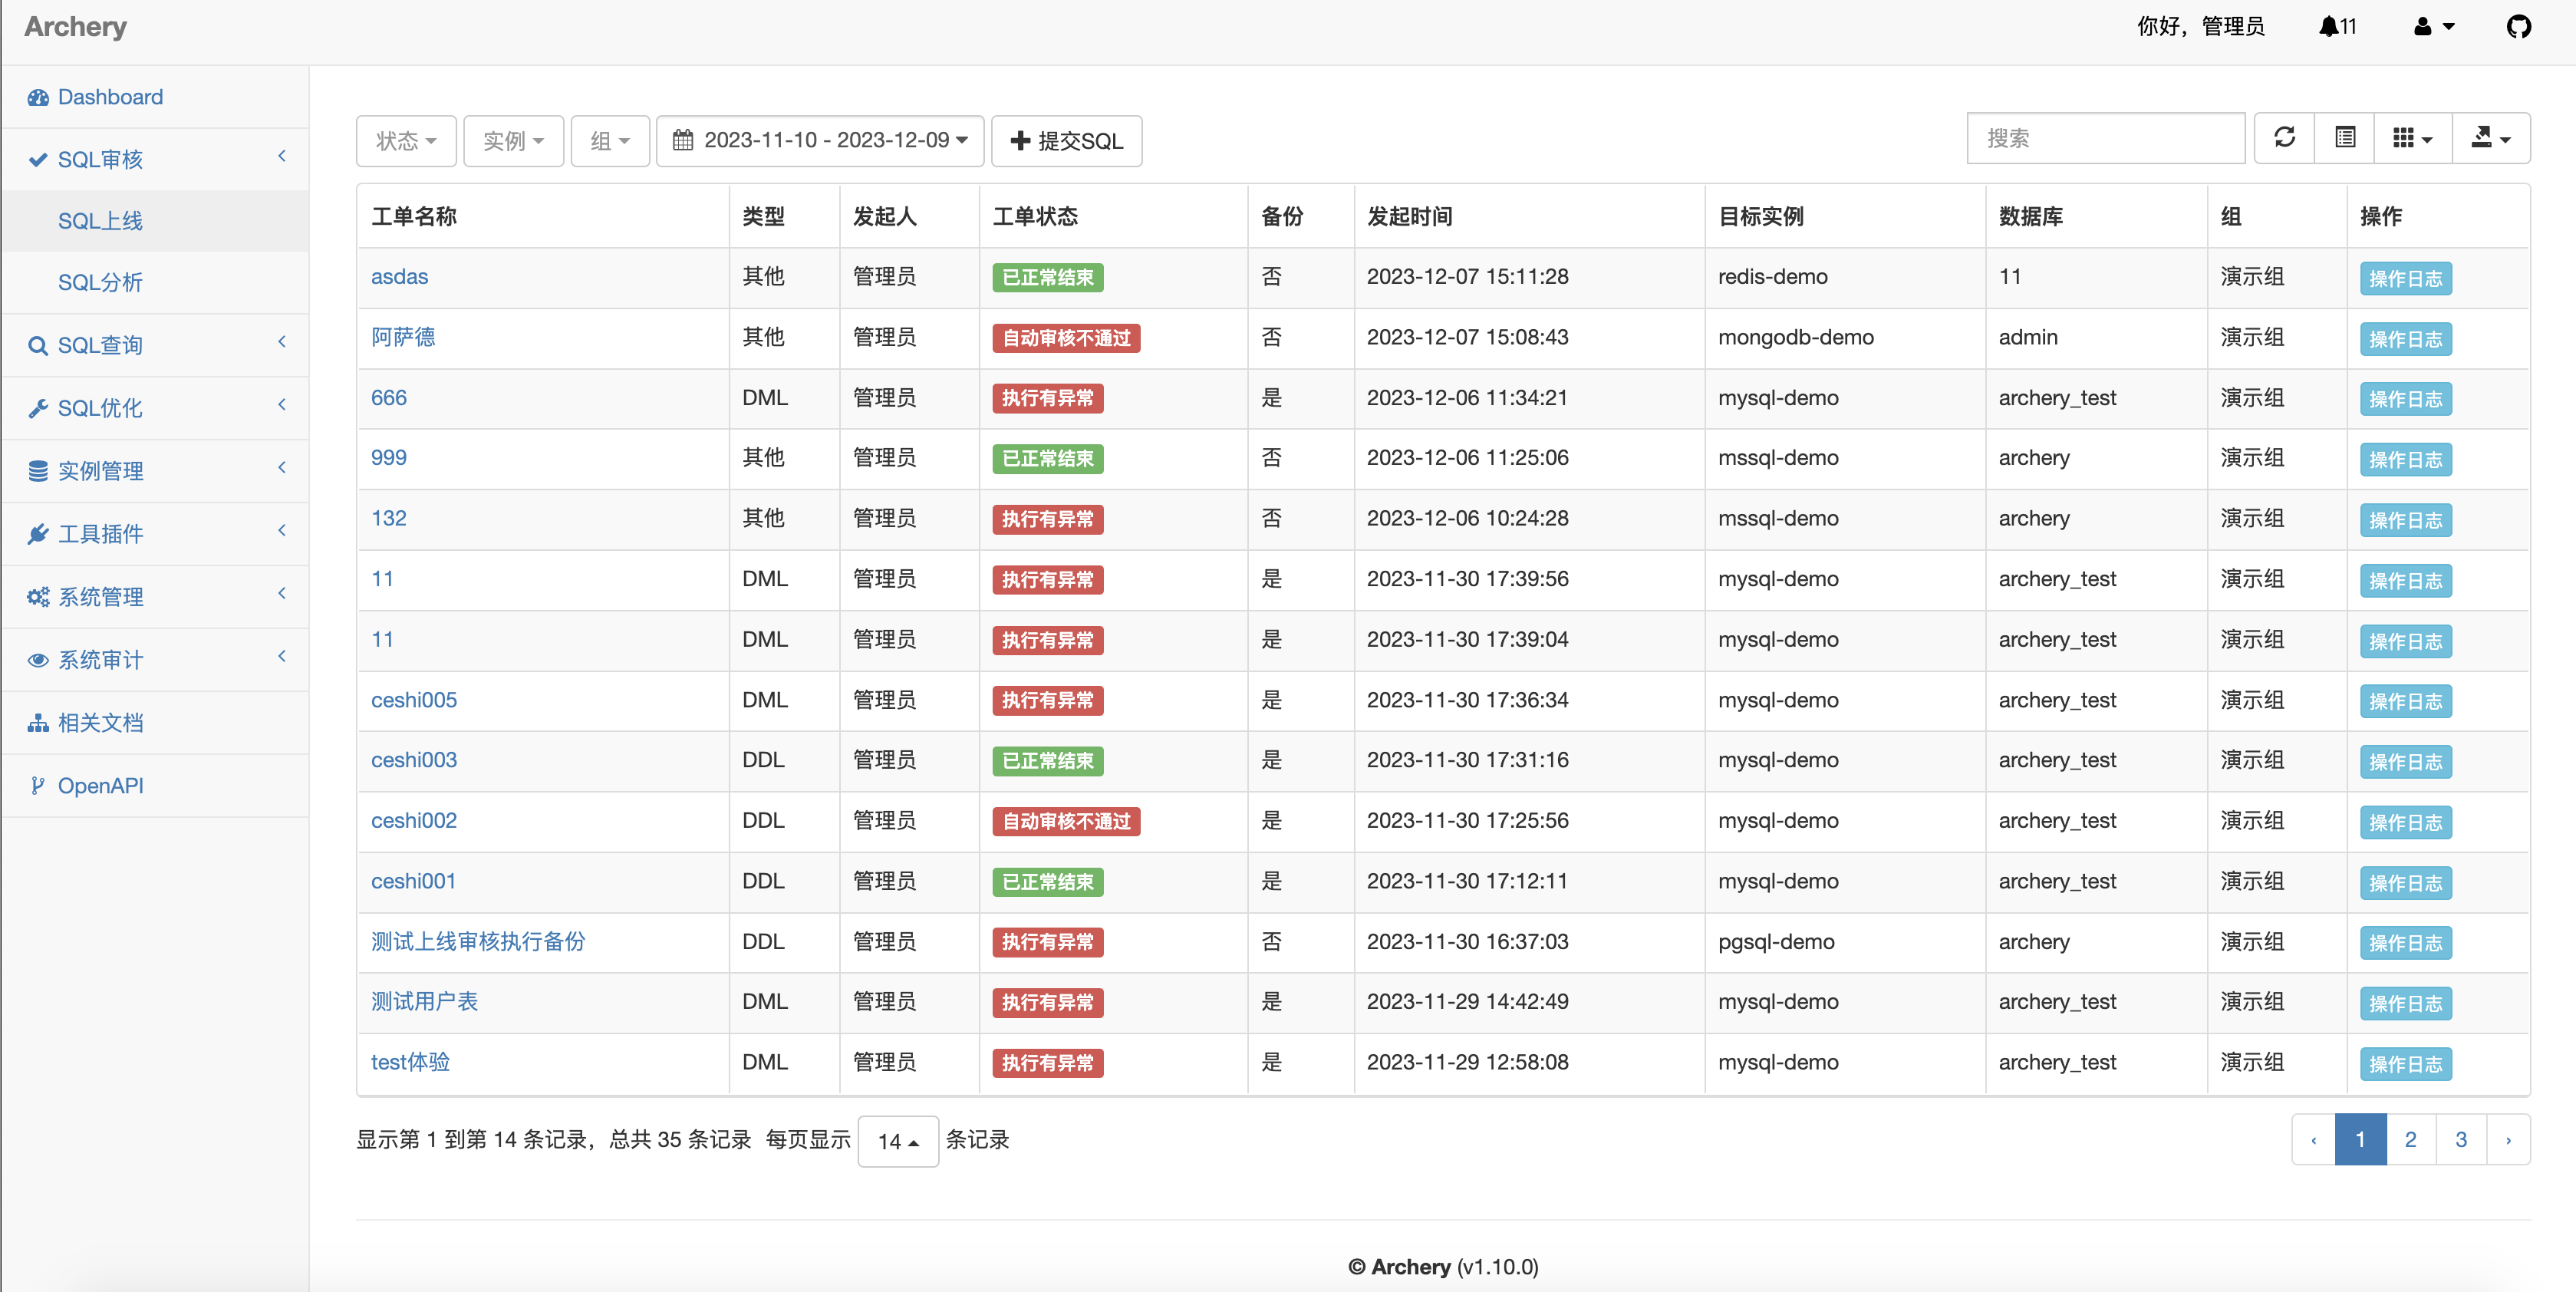Open the 999 work order link
The image size is (2576, 1292).
pyautogui.click(x=389, y=458)
